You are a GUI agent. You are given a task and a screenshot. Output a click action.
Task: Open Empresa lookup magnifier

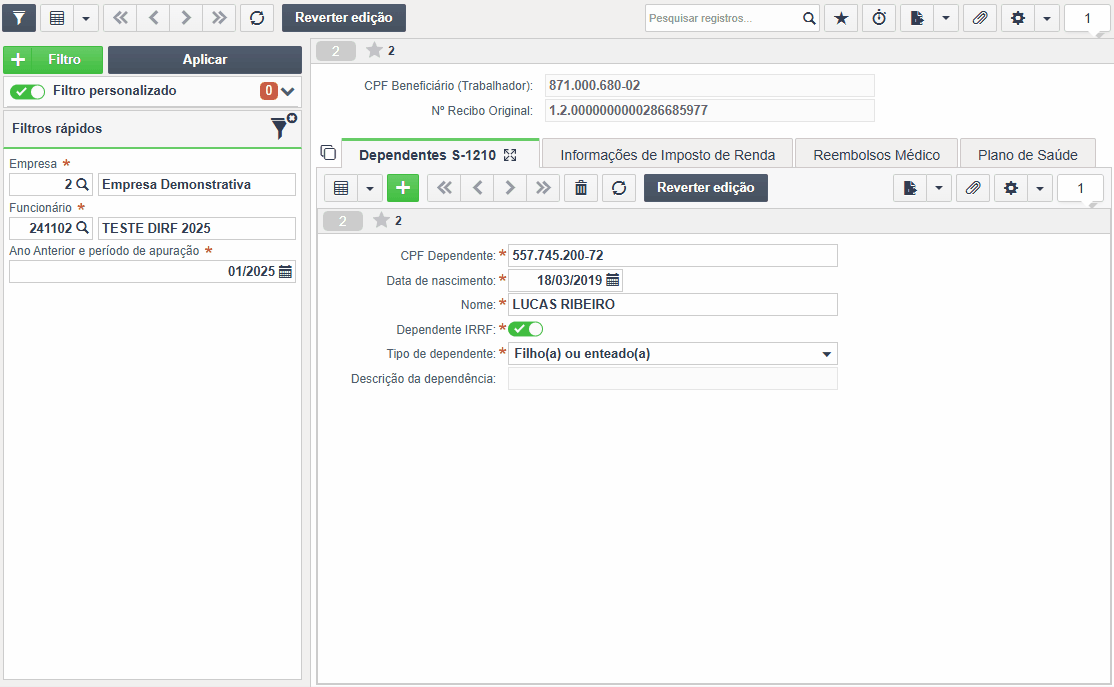click(x=82, y=184)
